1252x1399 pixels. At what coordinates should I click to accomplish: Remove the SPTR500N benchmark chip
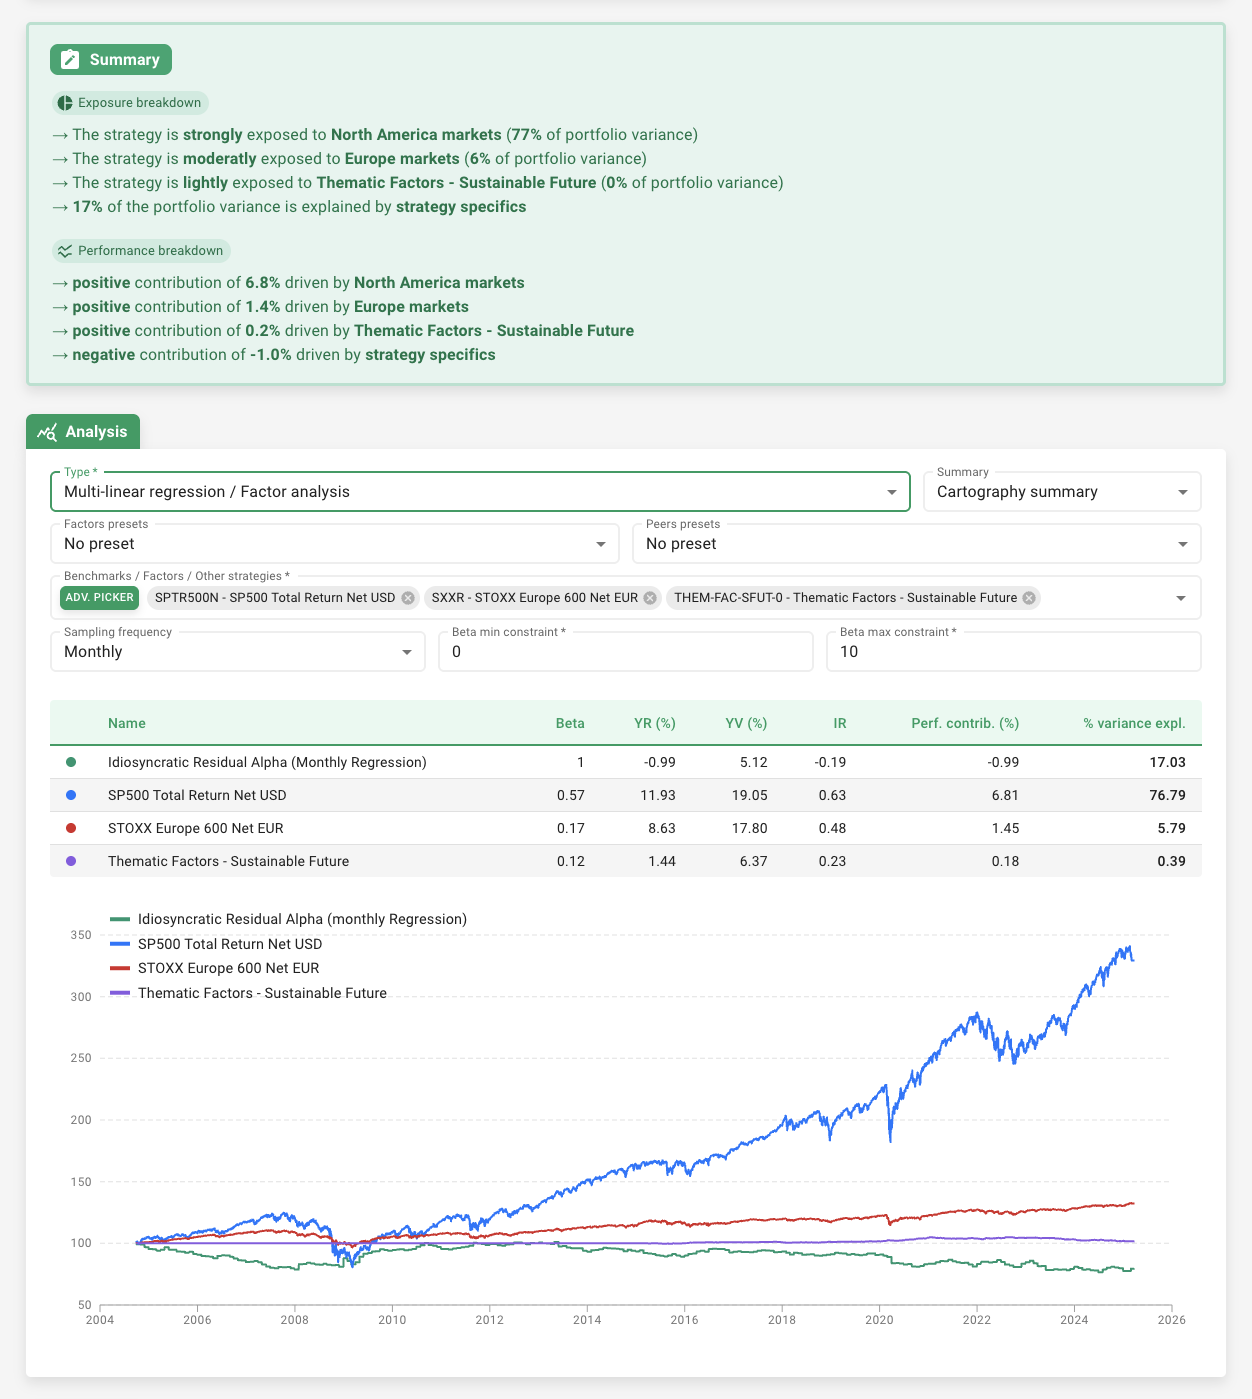click(x=408, y=598)
